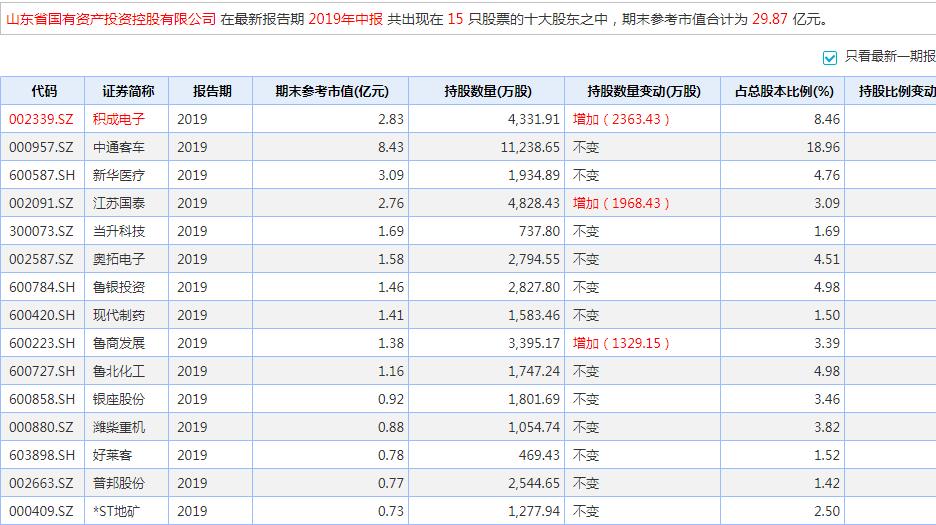Click the 证券简称 column header

tap(128, 91)
